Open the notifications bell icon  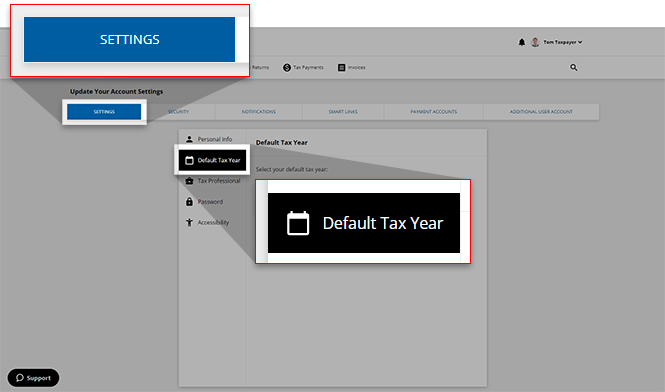pos(522,42)
